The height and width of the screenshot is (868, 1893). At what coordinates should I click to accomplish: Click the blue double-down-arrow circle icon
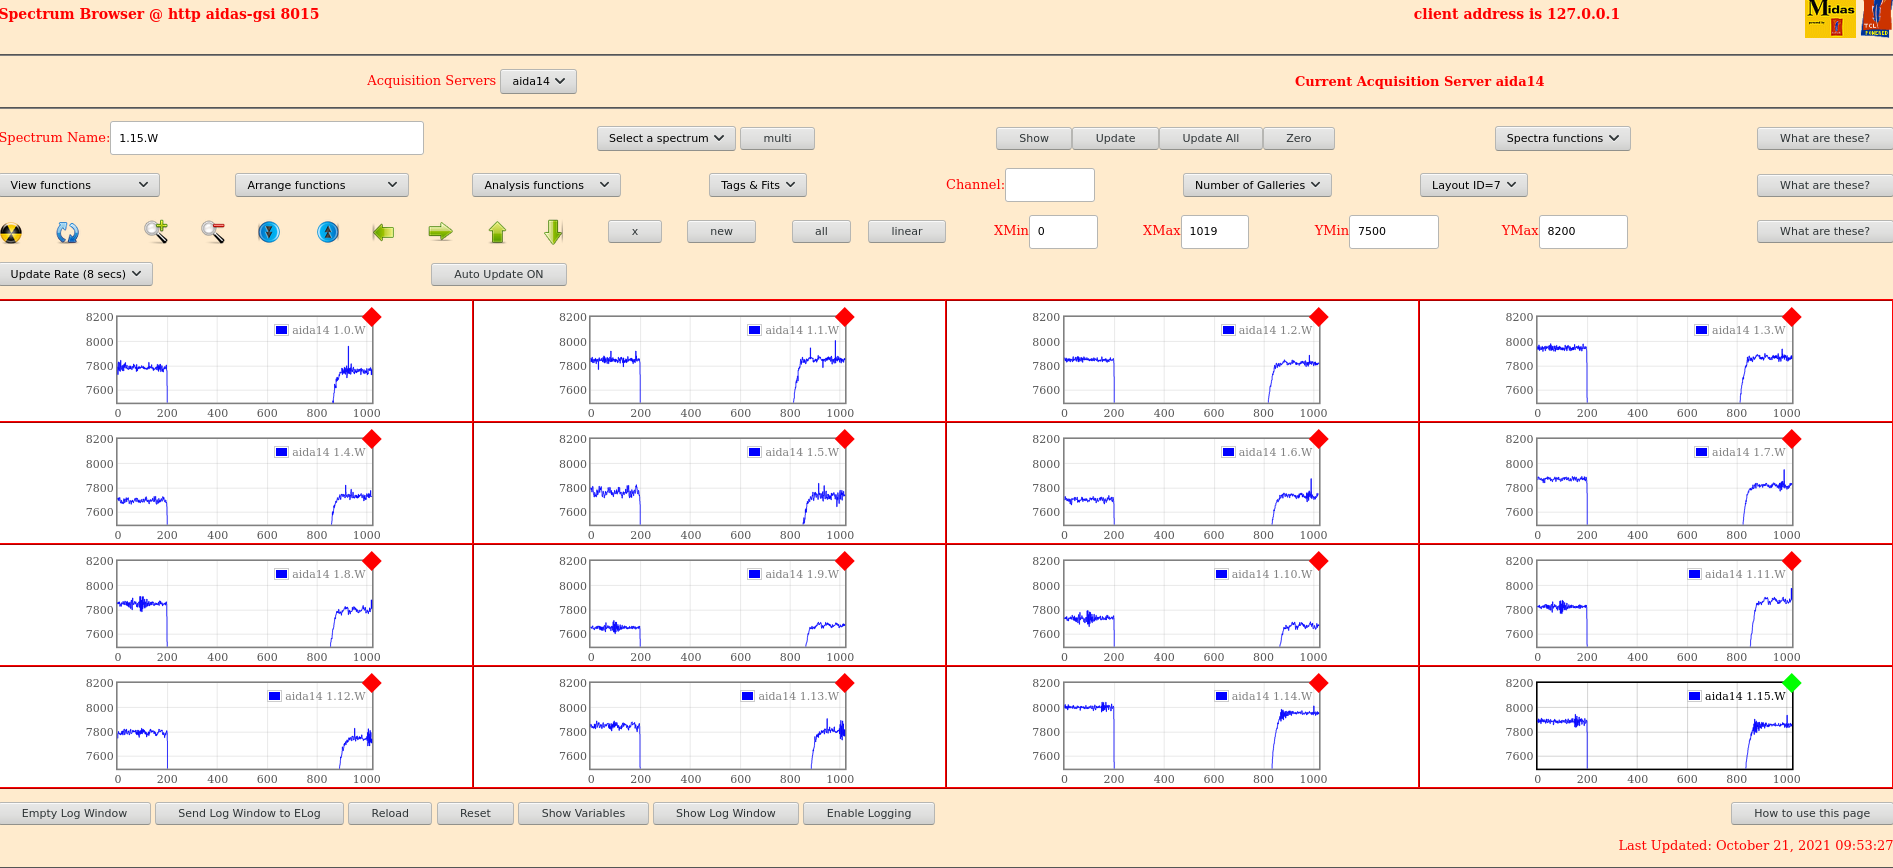(268, 232)
